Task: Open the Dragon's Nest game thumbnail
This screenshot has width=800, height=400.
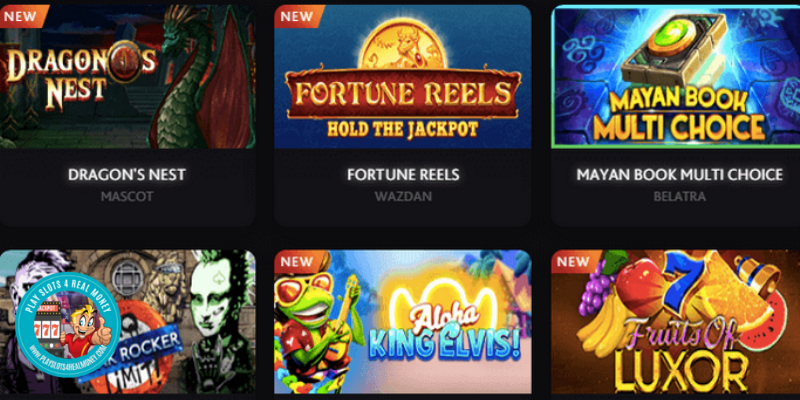Action: (128, 77)
